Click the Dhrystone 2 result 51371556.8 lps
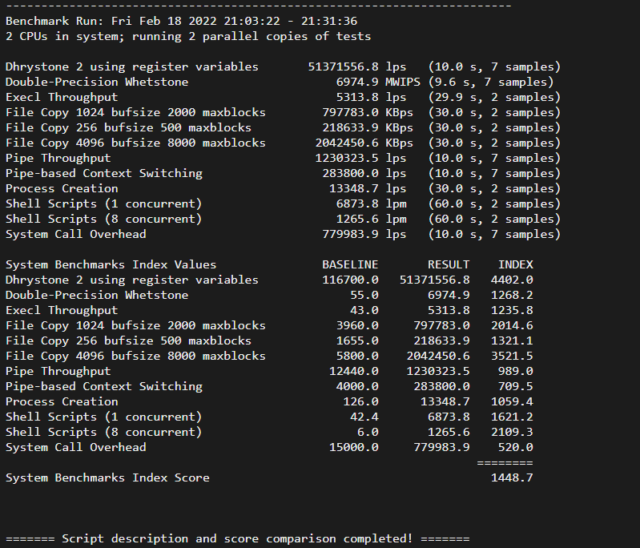This screenshot has width=640, height=548. point(359,67)
